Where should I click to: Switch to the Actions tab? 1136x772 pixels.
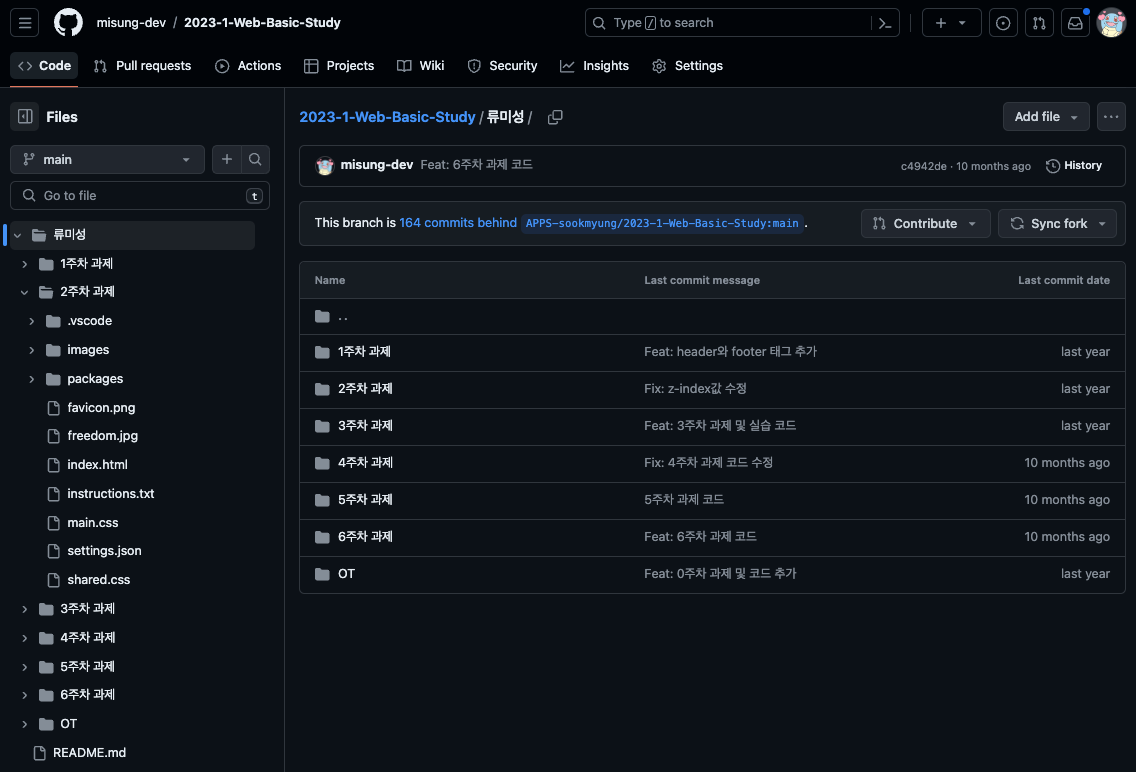[x=248, y=66]
